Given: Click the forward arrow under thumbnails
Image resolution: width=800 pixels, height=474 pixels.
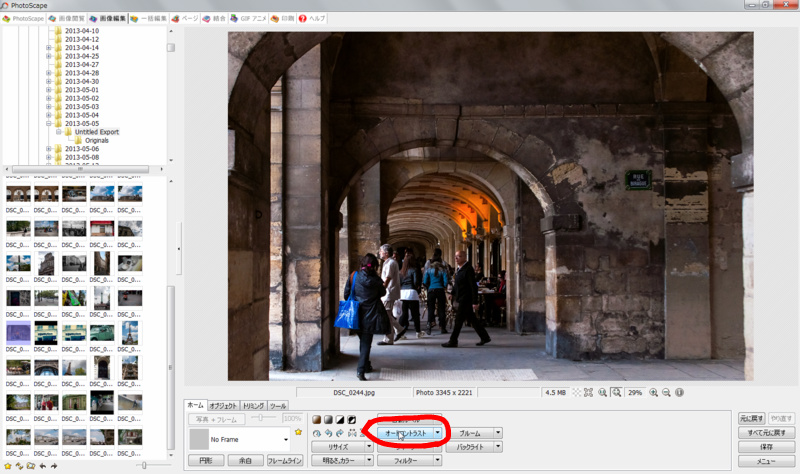Looking at the screenshot, I should point(54,466).
